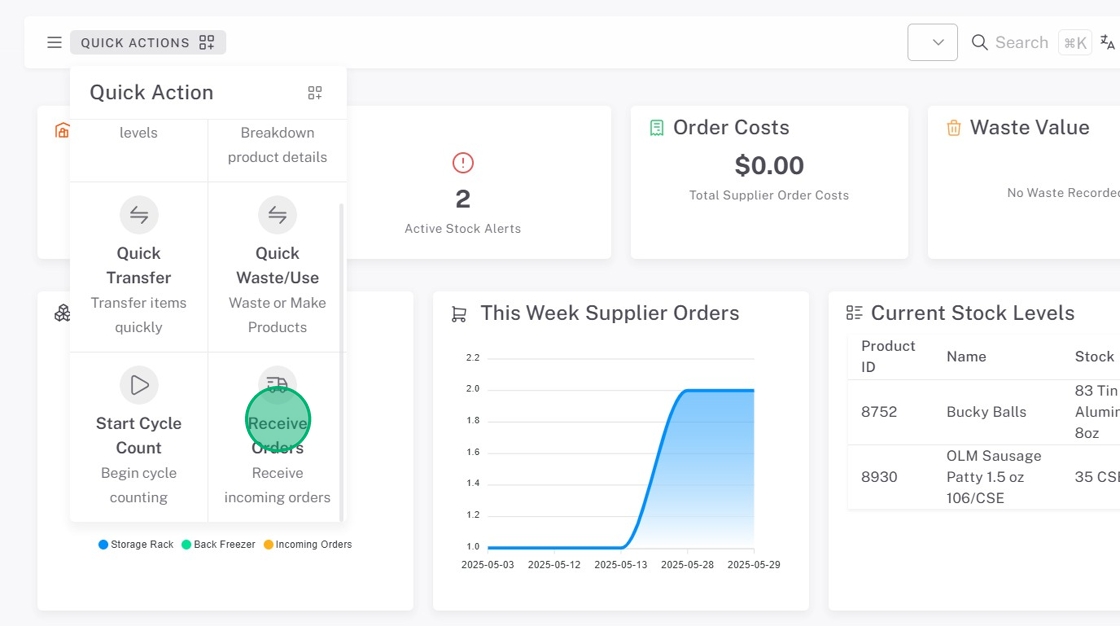The image size is (1120, 626).
Task: Toggle Storage Rack legend item
Action: [x=136, y=545]
